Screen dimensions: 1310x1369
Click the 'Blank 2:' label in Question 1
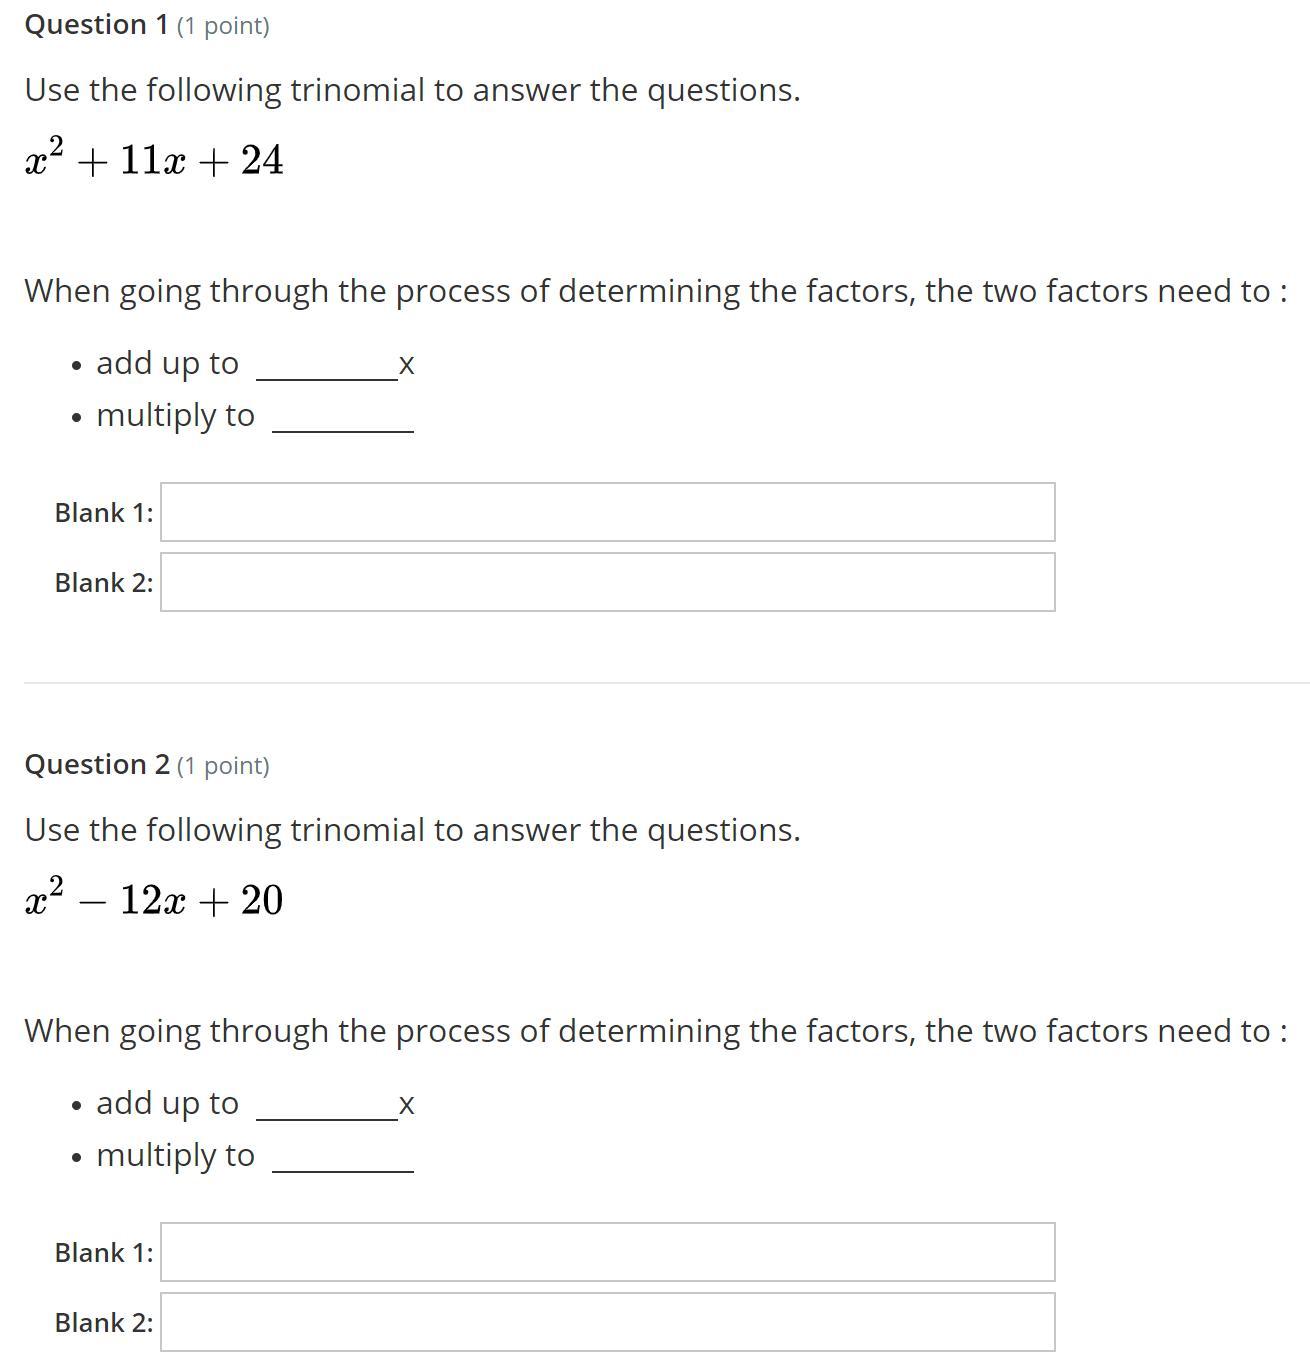click(104, 583)
